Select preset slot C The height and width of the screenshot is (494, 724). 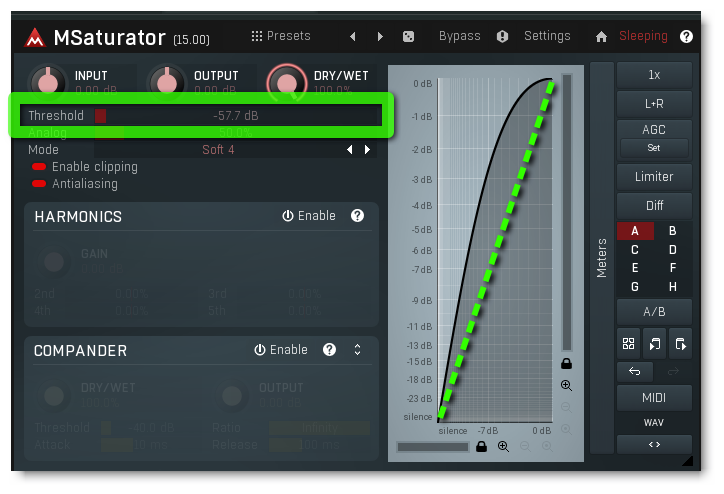coord(635,250)
